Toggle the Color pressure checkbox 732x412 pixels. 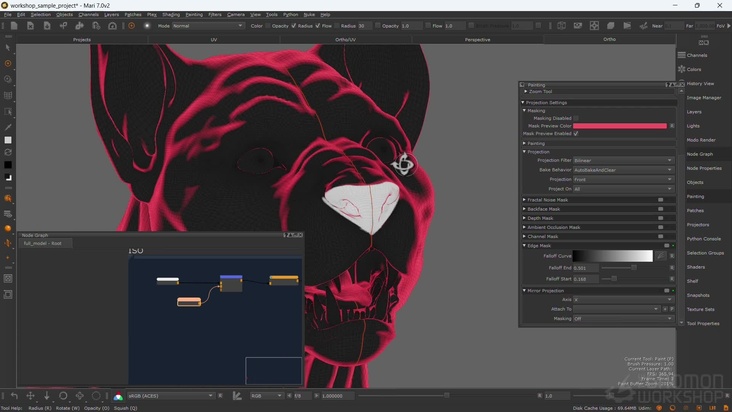[268, 26]
